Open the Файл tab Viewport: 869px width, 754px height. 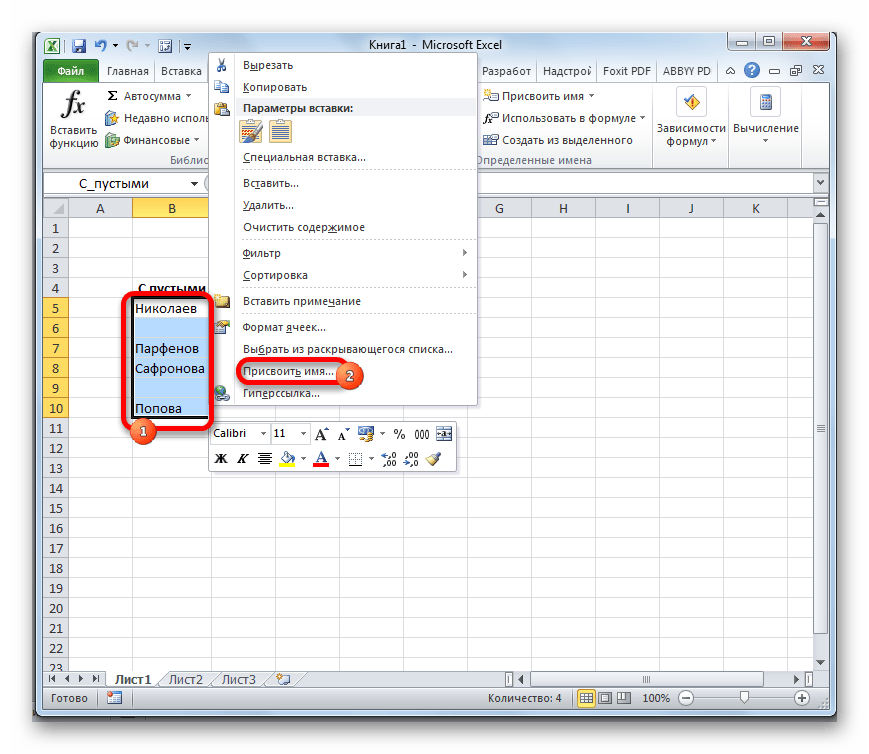pos(70,71)
